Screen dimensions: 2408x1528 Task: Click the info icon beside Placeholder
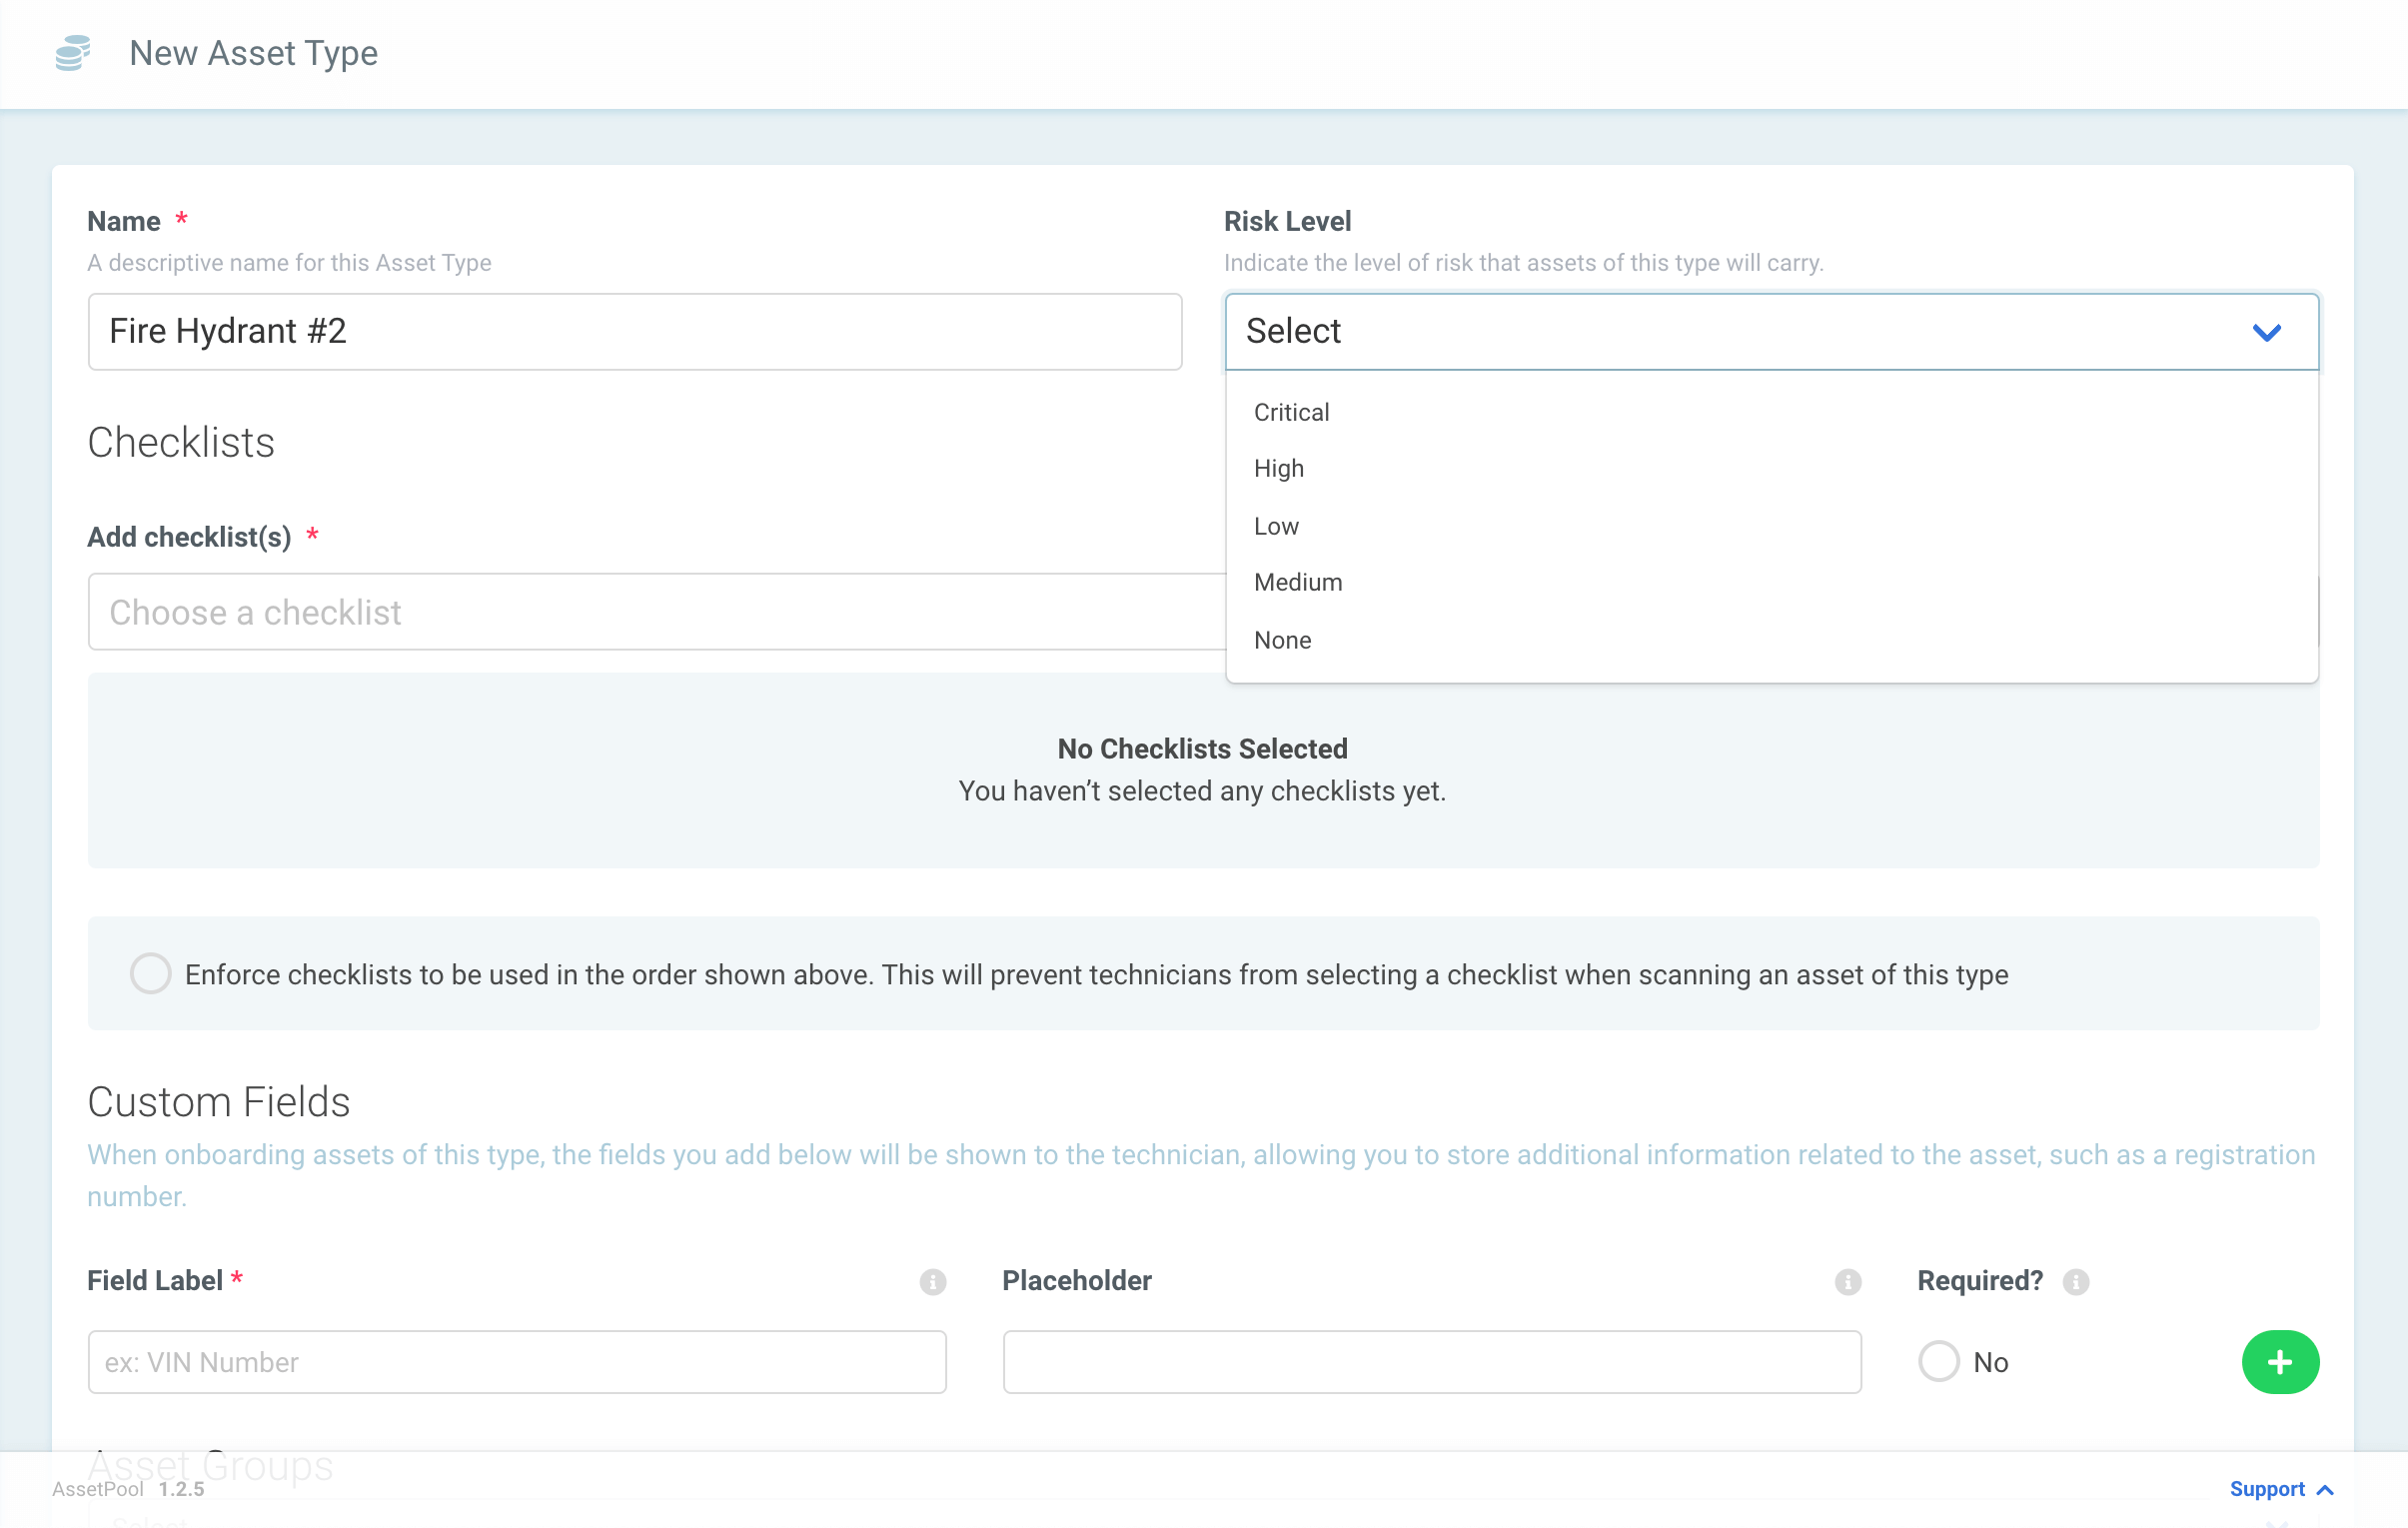1848,1281
